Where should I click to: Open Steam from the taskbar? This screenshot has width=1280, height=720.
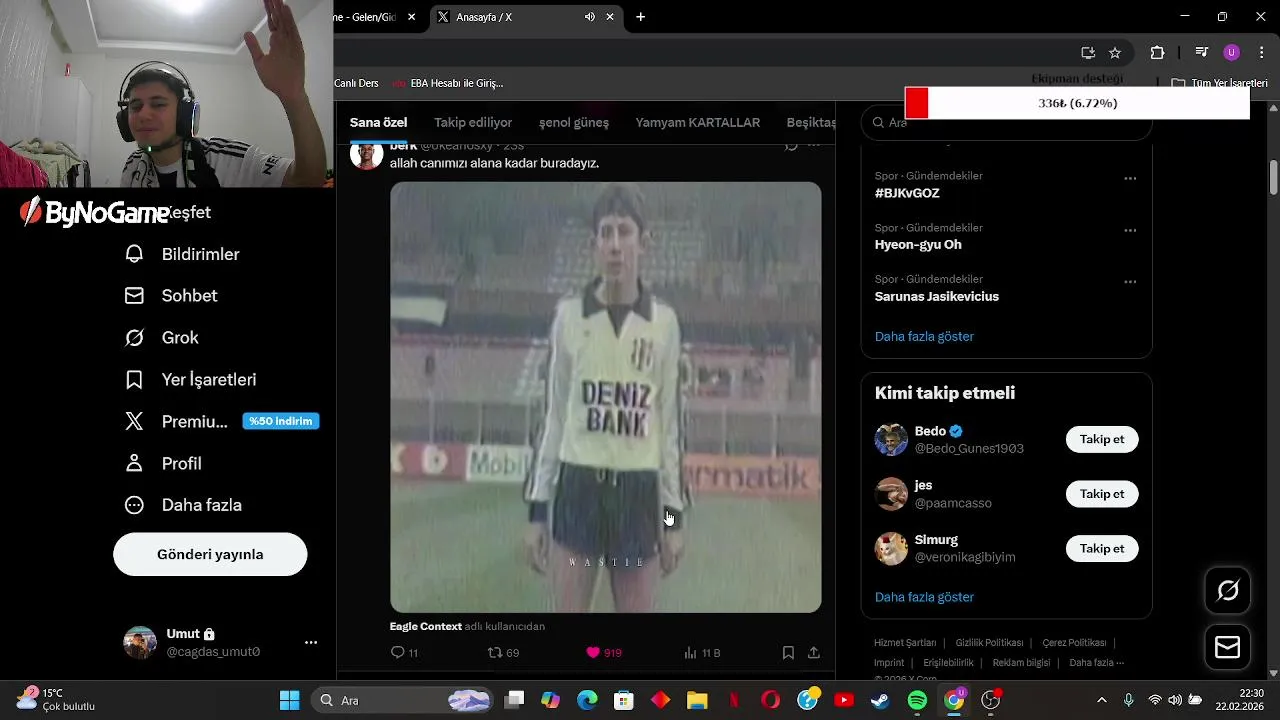pos(880,700)
